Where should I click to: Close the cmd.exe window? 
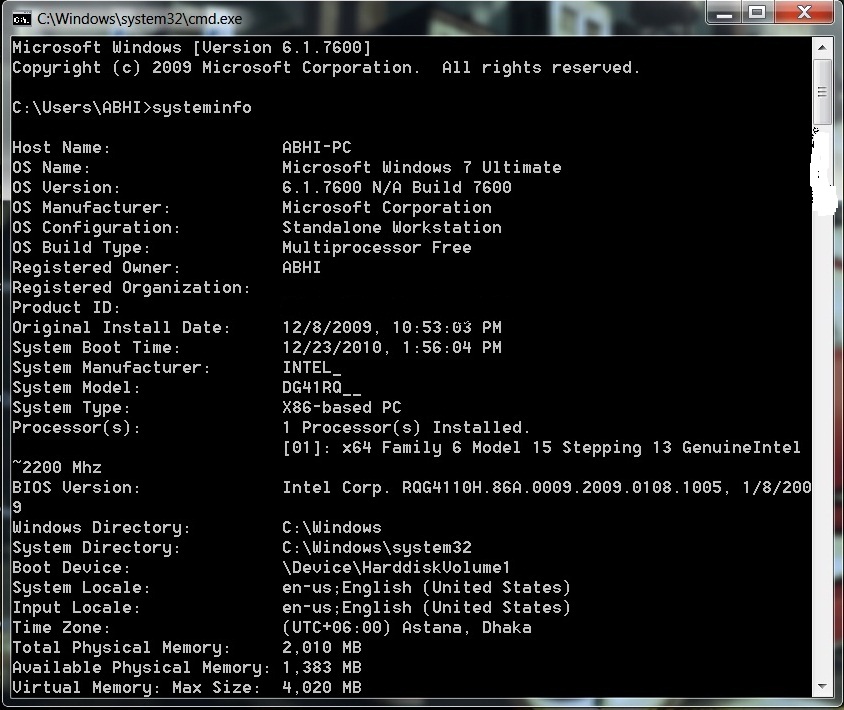804,12
